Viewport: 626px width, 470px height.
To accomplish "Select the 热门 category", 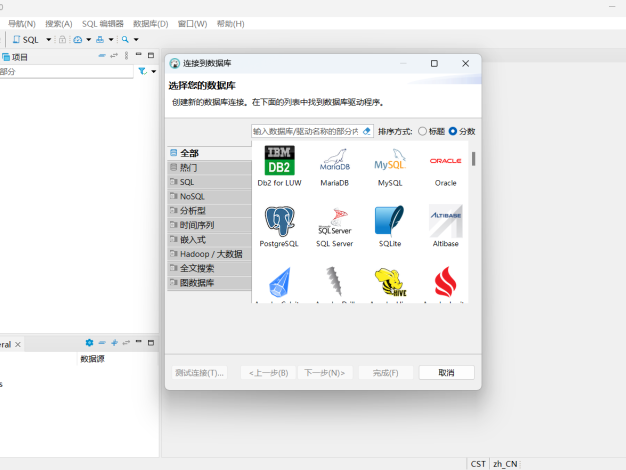I will (x=209, y=167).
